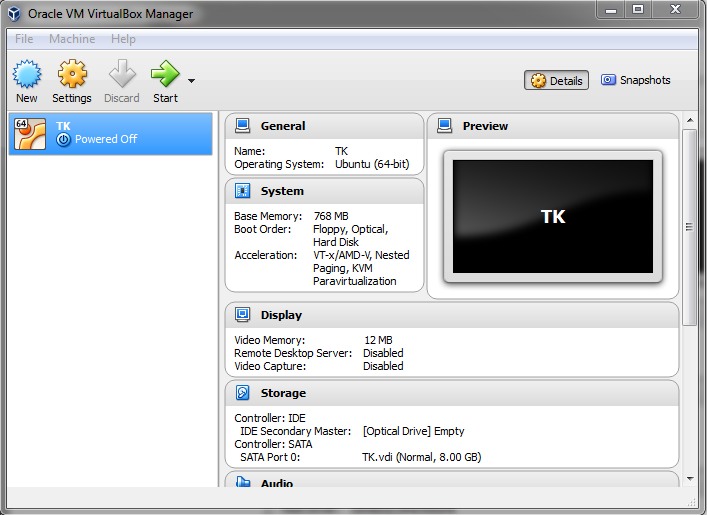707x515 pixels.
Task: Open Settings with the gear icon
Action: pos(72,75)
